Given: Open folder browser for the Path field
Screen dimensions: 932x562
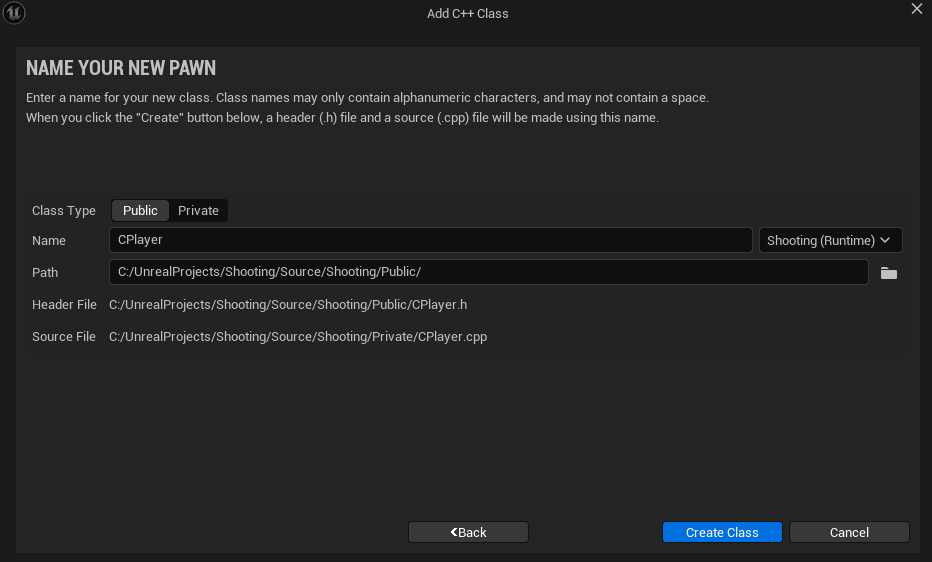Looking at the screenshot, I should [x=889, y=273].
